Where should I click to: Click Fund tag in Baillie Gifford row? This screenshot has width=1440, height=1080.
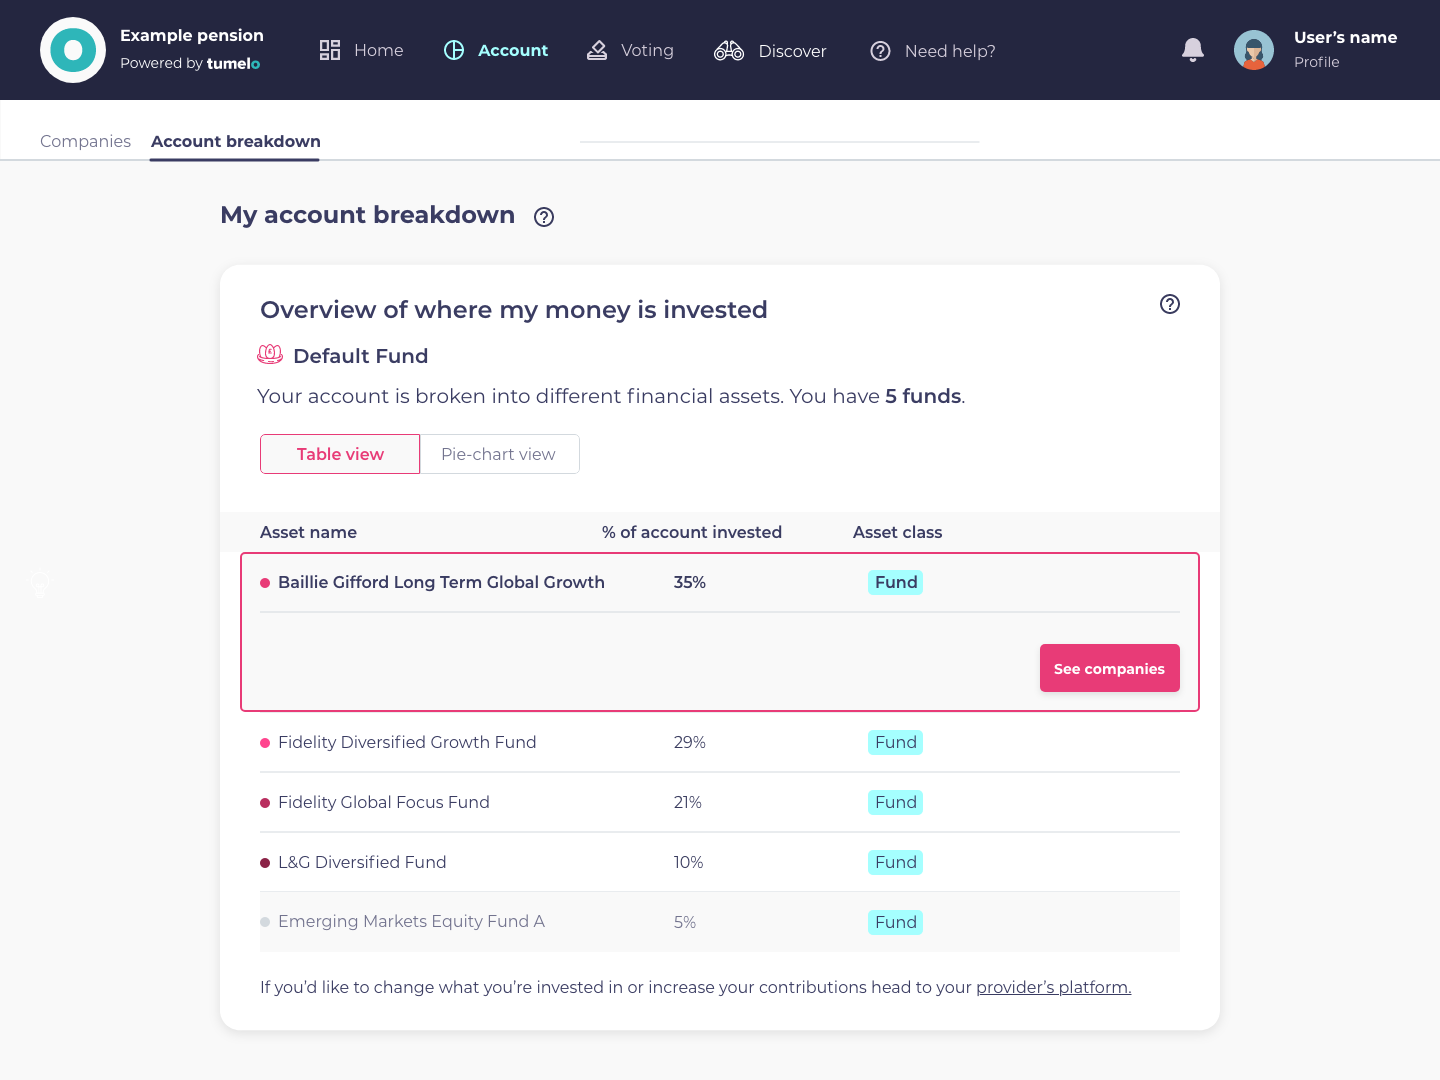tap(896, 582)
